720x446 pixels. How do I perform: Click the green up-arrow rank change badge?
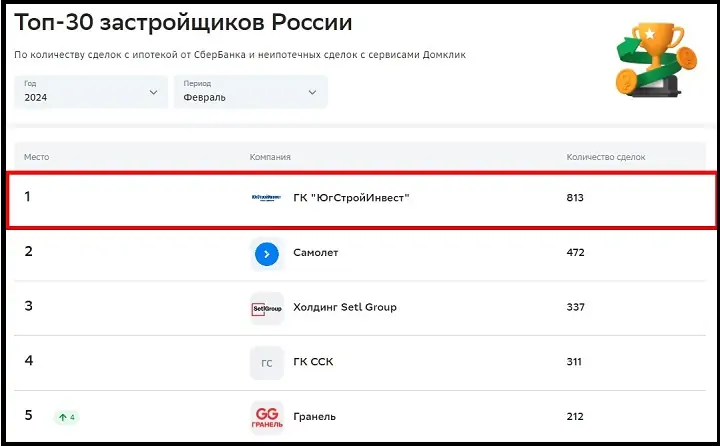(x=68, y=417)
